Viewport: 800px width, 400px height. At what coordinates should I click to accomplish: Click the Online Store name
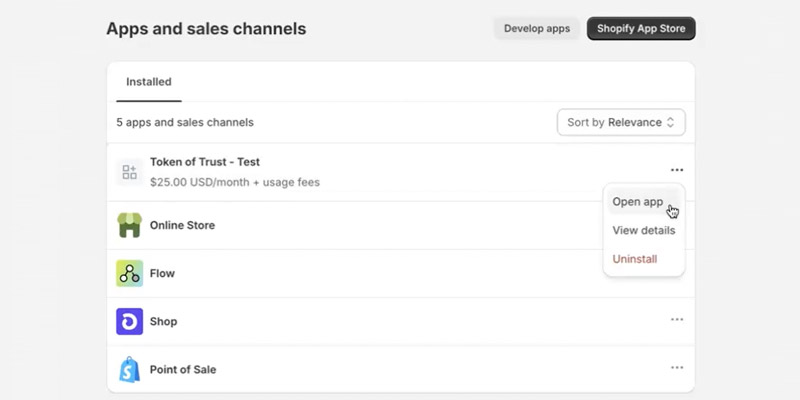(182, 225)
